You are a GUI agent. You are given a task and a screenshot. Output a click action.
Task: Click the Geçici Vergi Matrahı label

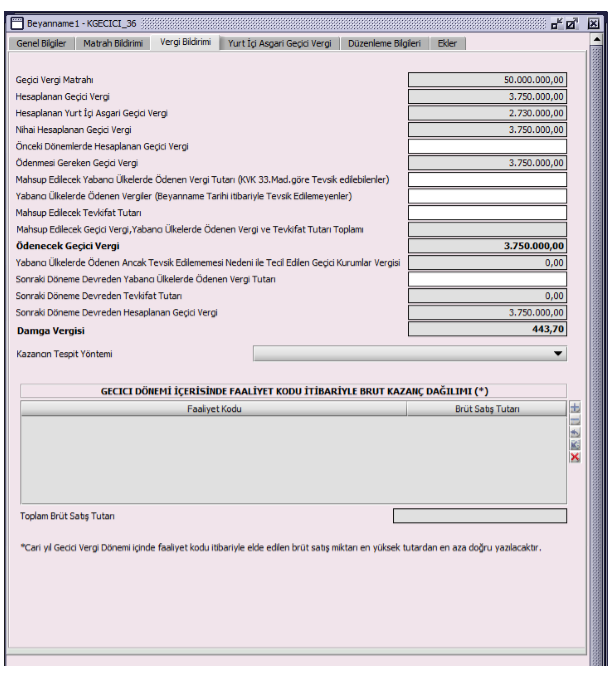click(x=55, y=80)
